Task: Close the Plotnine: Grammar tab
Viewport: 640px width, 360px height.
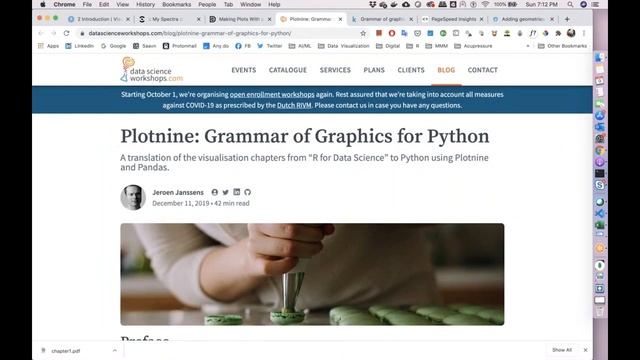Action: pyautogui.click(x=340, y=19)
